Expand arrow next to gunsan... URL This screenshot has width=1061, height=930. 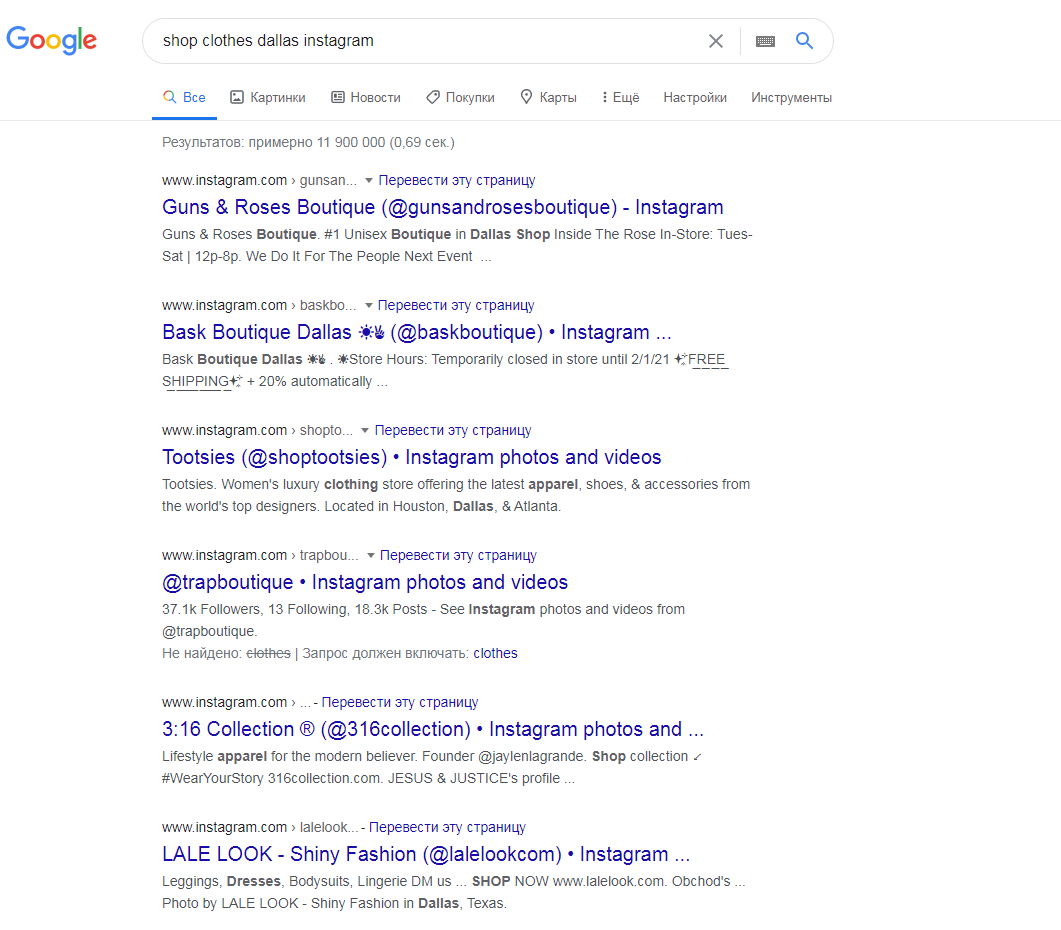click(x=369, y=180)
